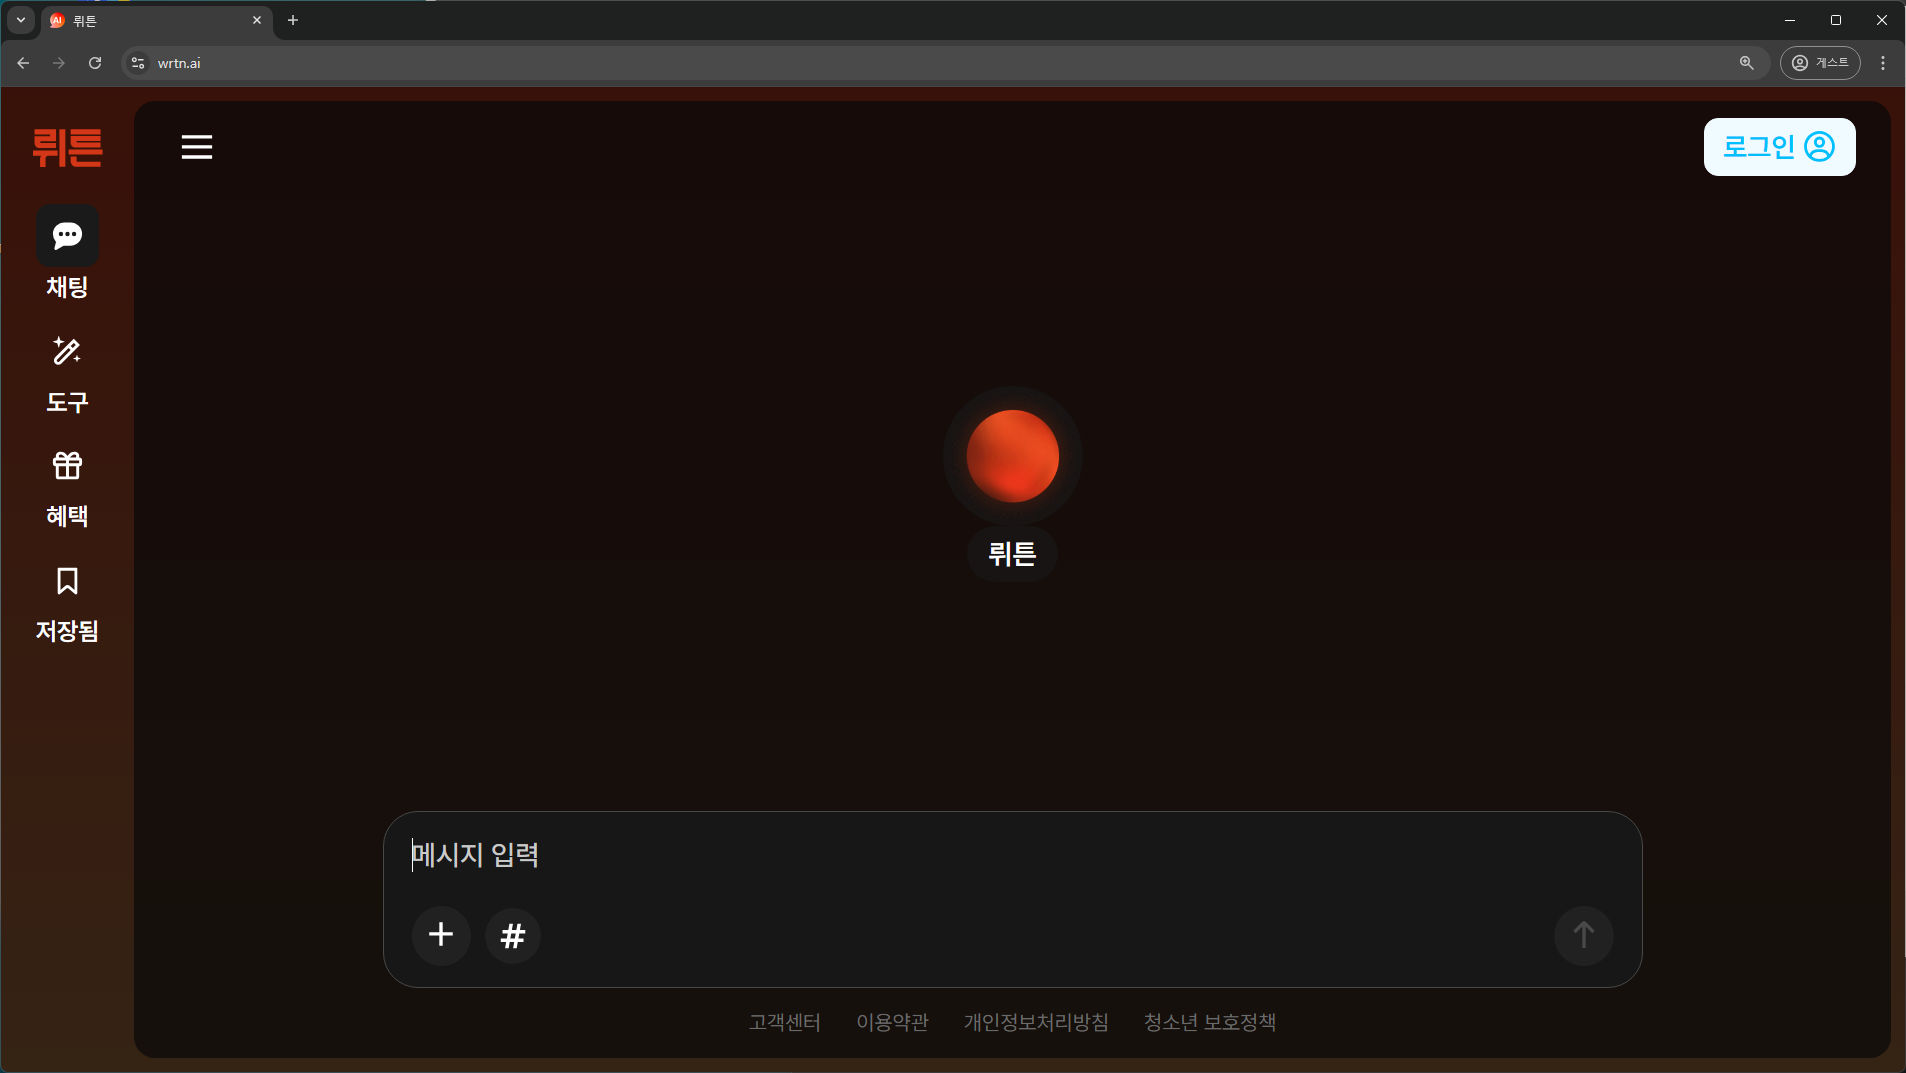1906x1073 pixels.
Task: Open the 개인정보처리방침 privacy link
Action: pyautogui.click(x=1036, y=1022)
